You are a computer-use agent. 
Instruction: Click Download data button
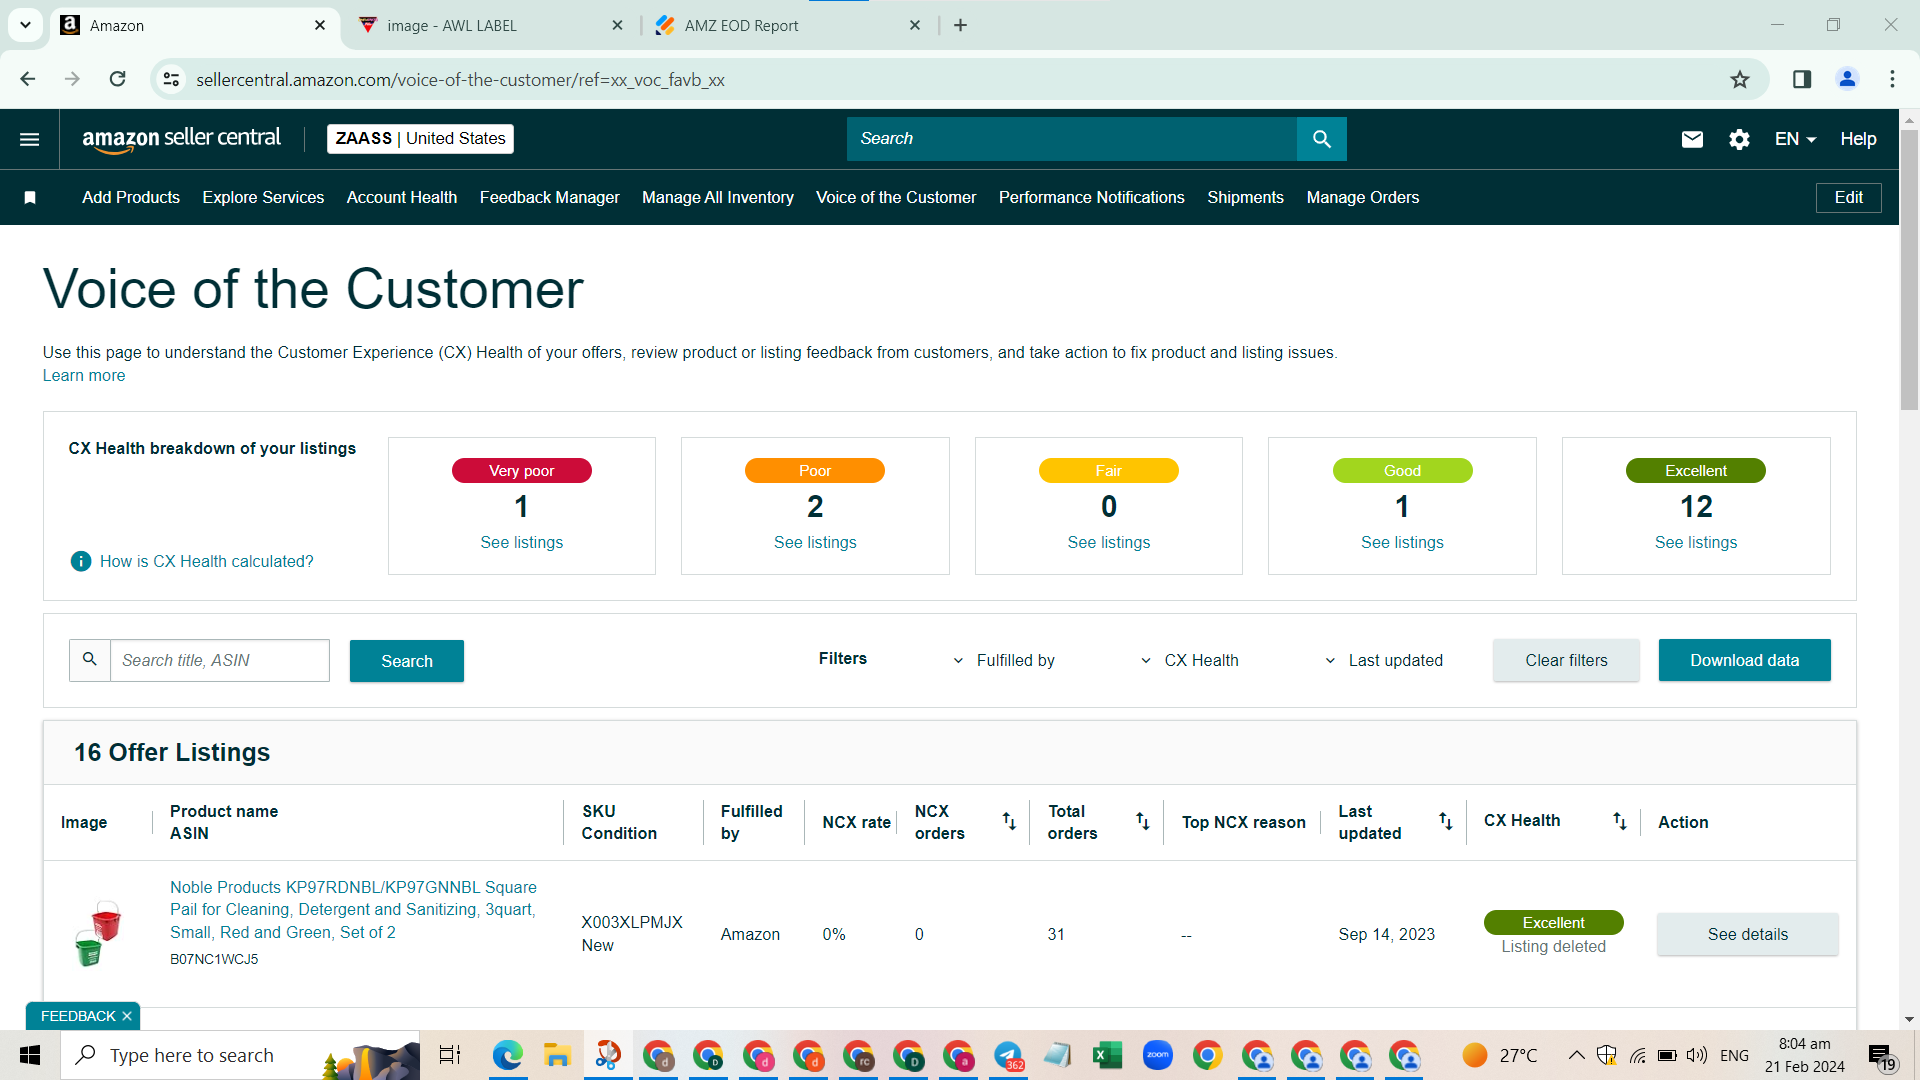coord(1744,660)
